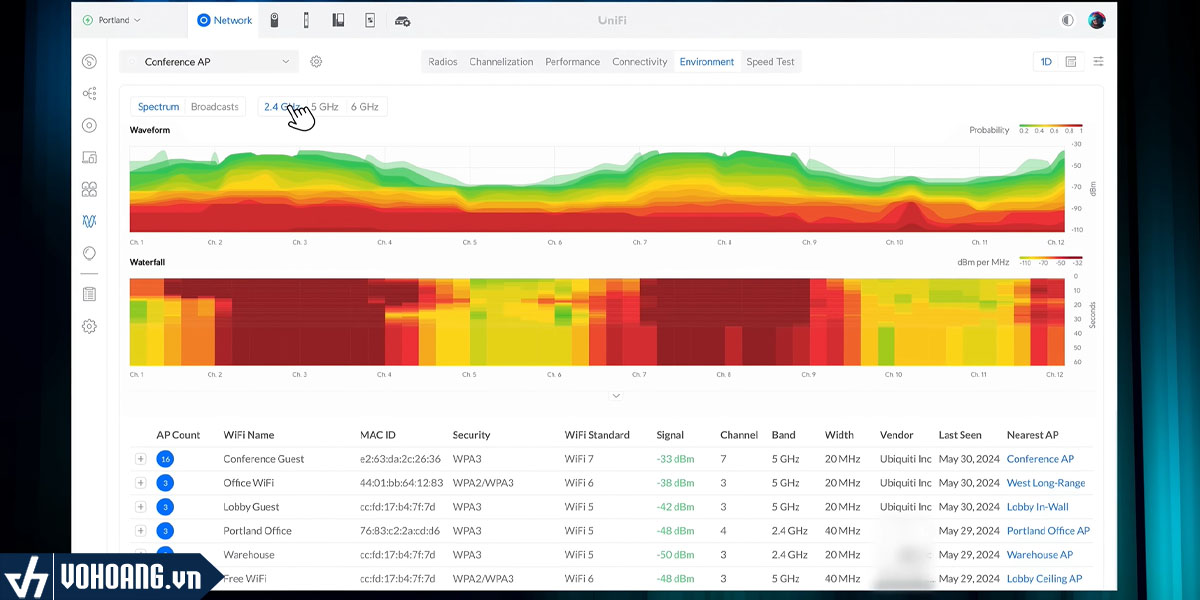The image size is (1200, 600).
Task: Click the Probability color legend bar
Action: click(x=1050, y=126)
